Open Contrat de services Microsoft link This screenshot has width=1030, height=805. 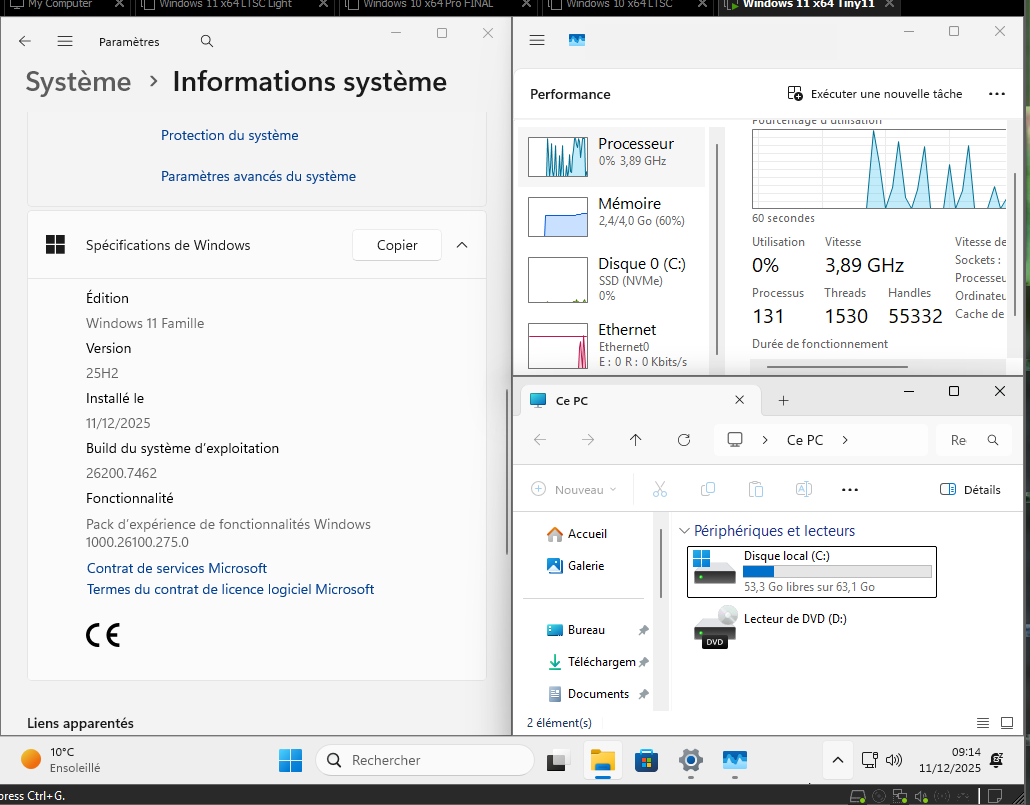[x=177, y=568]
